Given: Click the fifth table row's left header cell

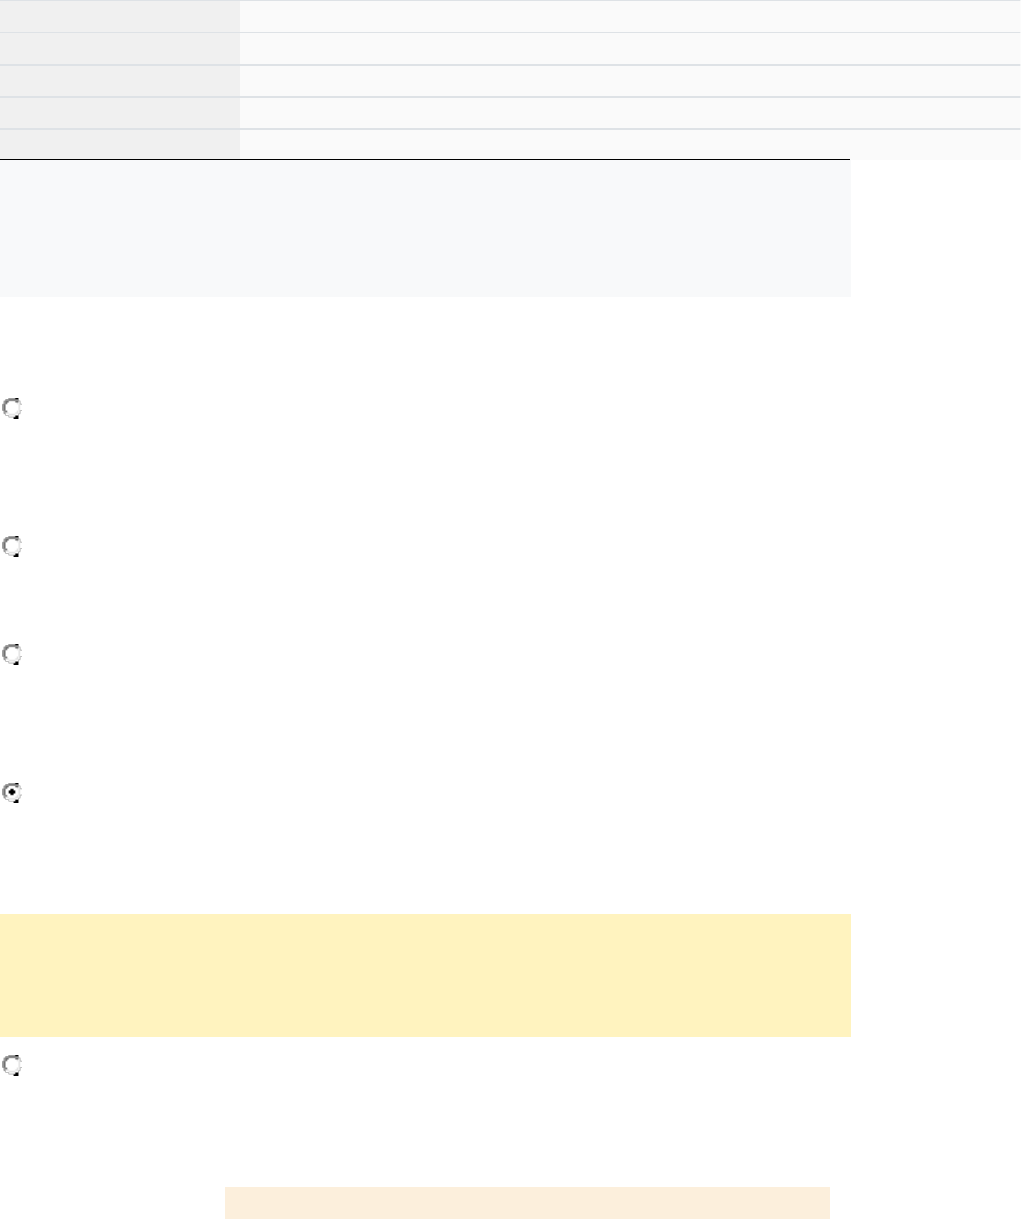Looking at the screenshot, I should [119, 144].
